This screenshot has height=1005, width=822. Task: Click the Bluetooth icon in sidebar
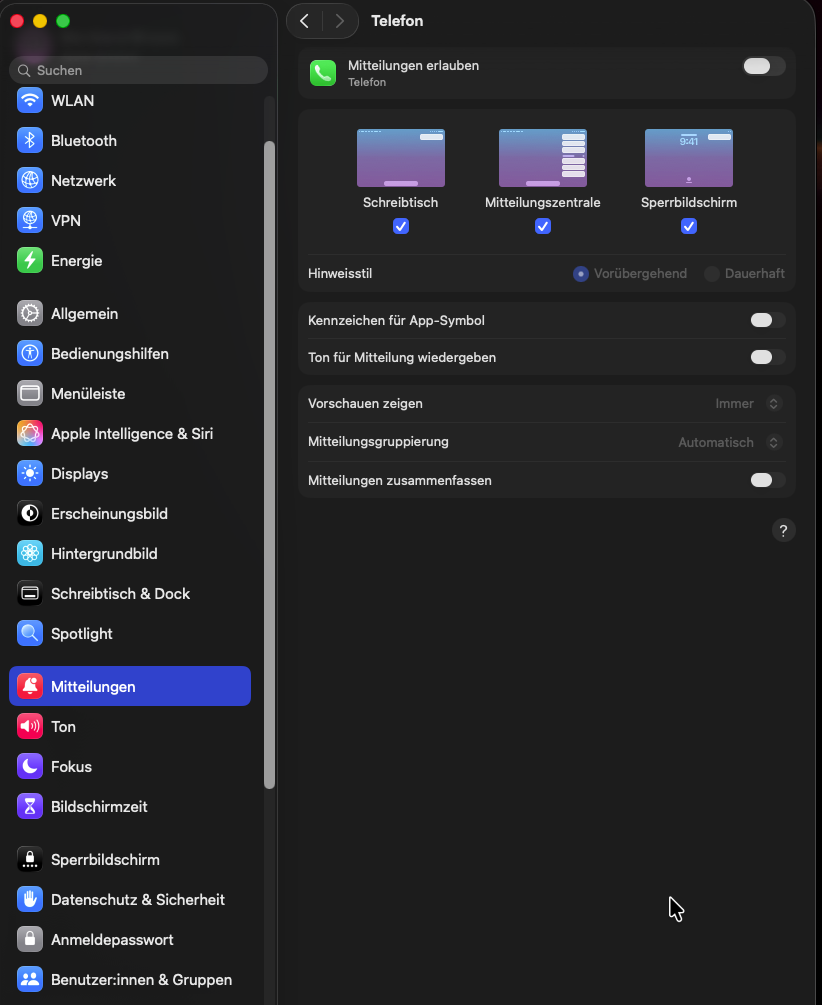(x=29, y=140)
